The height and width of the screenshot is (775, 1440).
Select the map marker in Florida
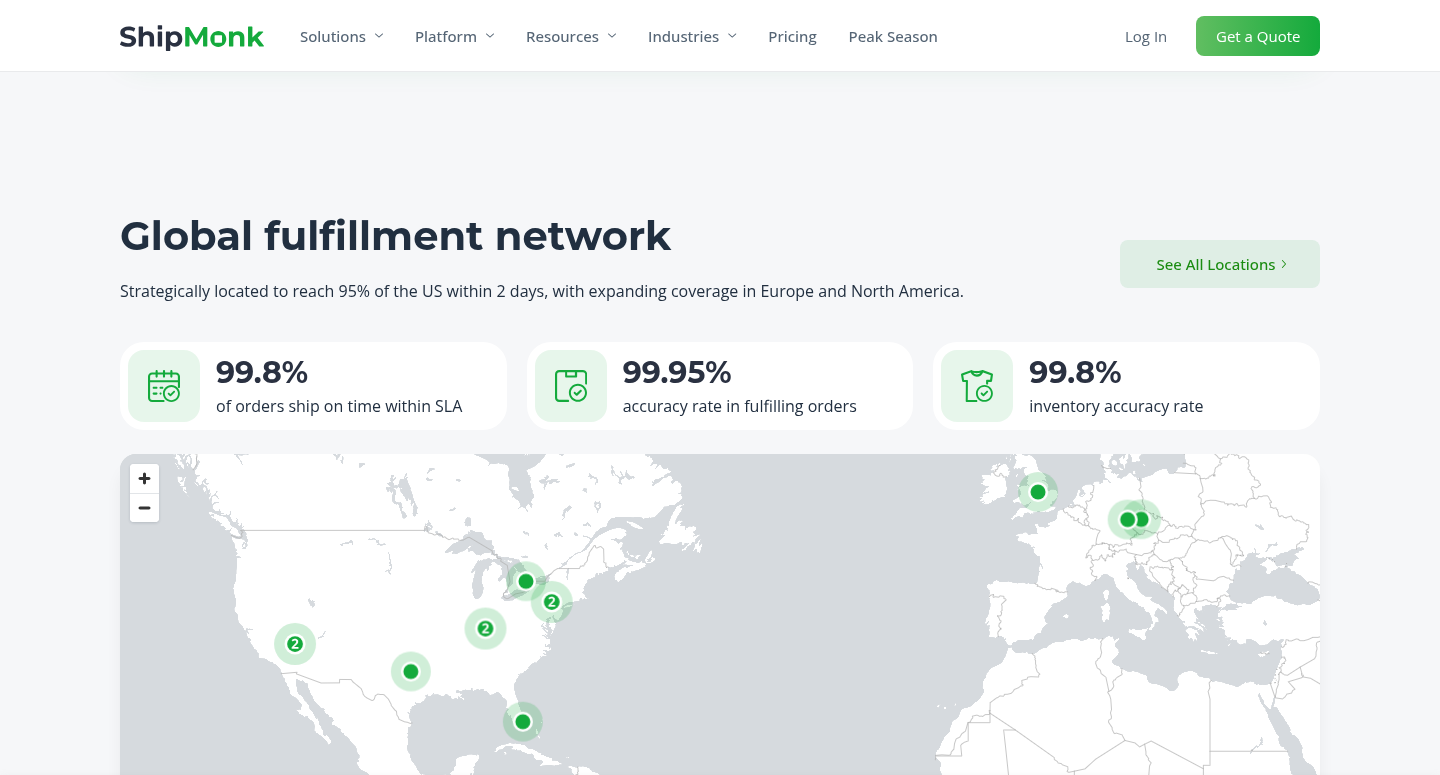[522, 721]
